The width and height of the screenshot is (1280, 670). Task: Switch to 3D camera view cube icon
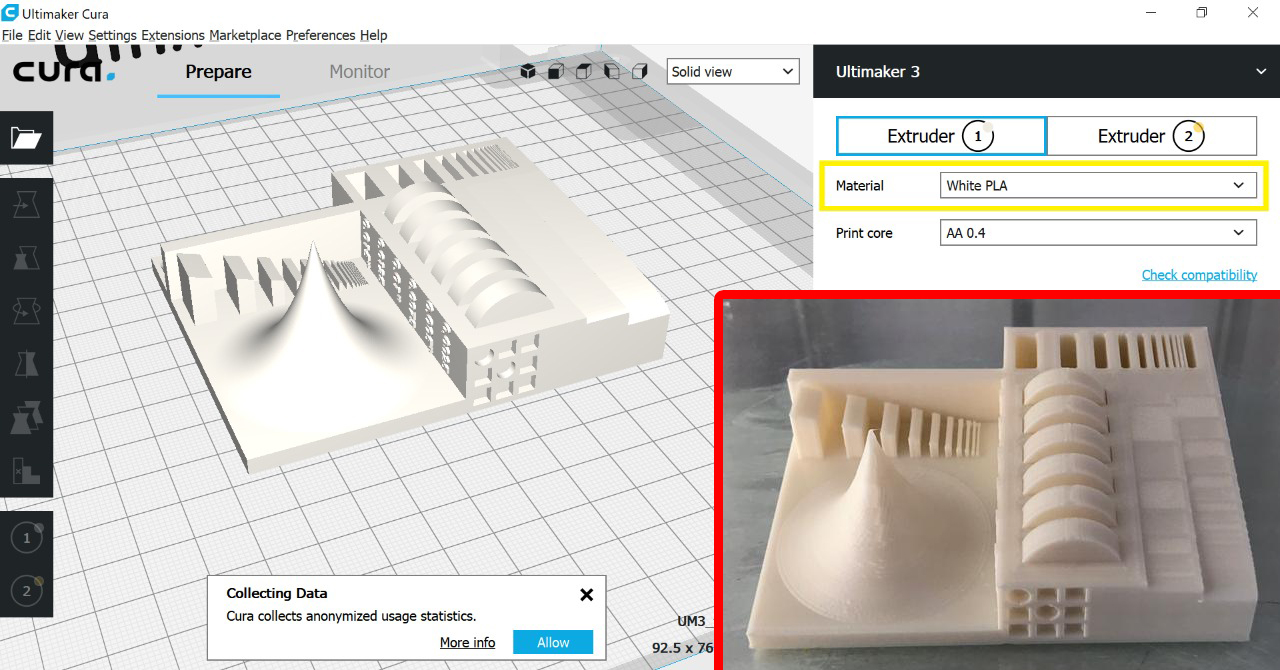point(528,71)
